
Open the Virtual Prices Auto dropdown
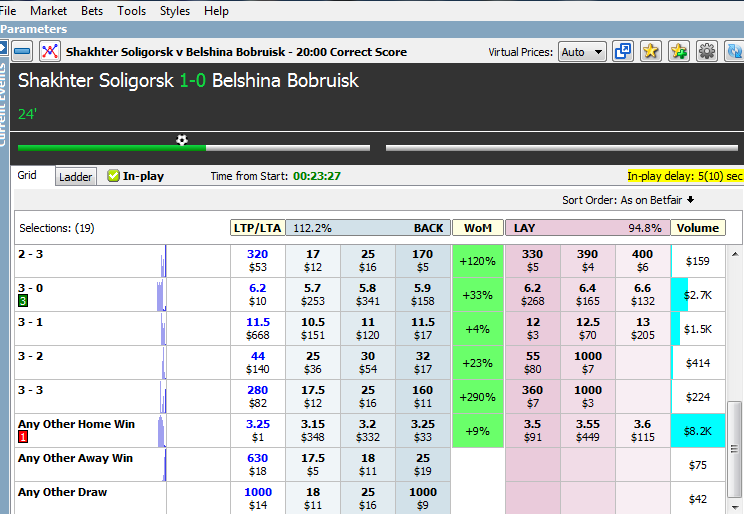click(583, 52)
